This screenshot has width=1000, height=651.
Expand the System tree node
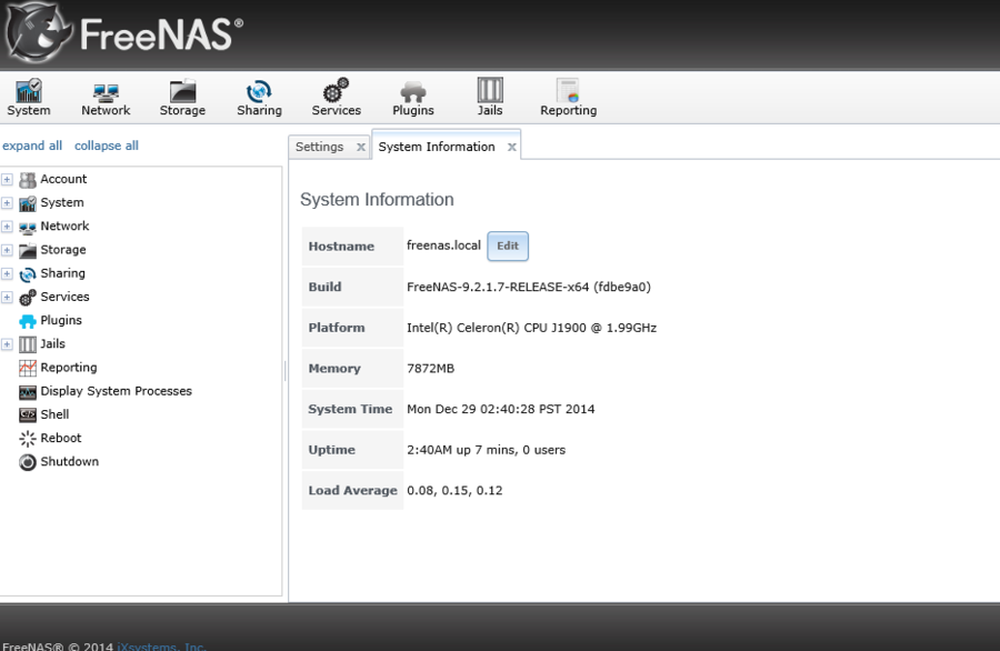(7, 203)
